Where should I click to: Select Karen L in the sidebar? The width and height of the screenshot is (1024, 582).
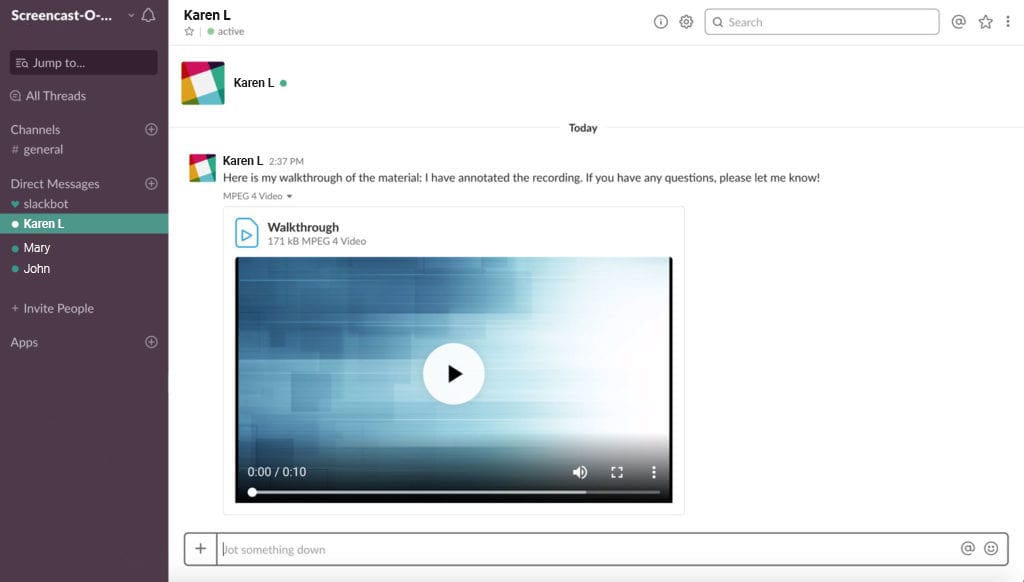84,223
